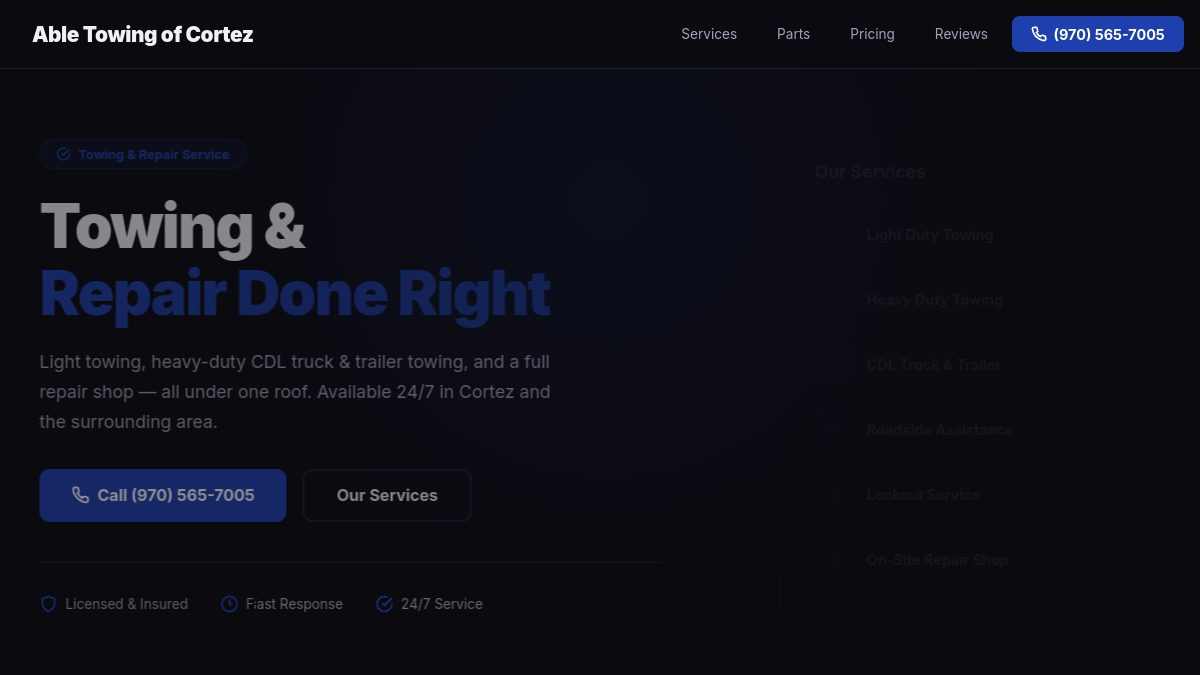
Task: Click the 24/7 Service text
Action: click(x=442, y=604)
